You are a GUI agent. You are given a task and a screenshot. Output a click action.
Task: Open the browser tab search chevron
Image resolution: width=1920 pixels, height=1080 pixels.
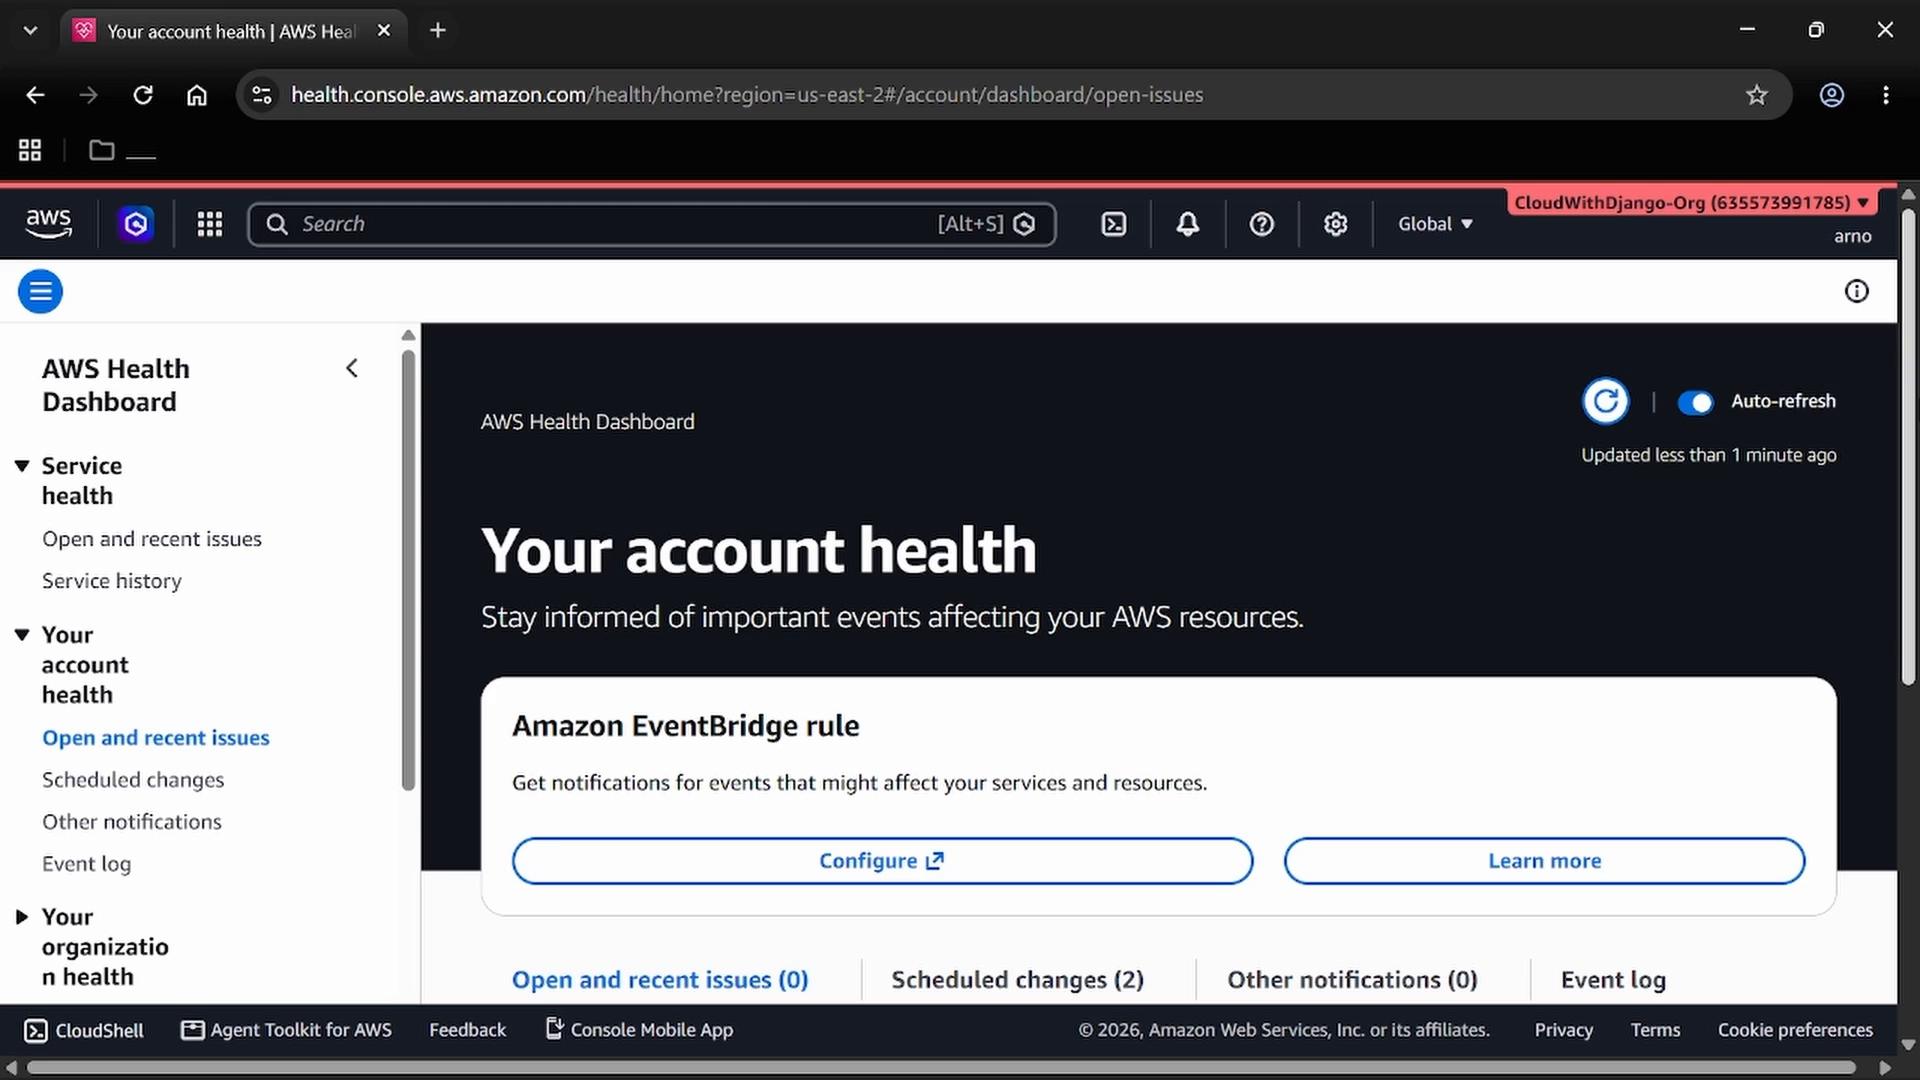point(30,30)
